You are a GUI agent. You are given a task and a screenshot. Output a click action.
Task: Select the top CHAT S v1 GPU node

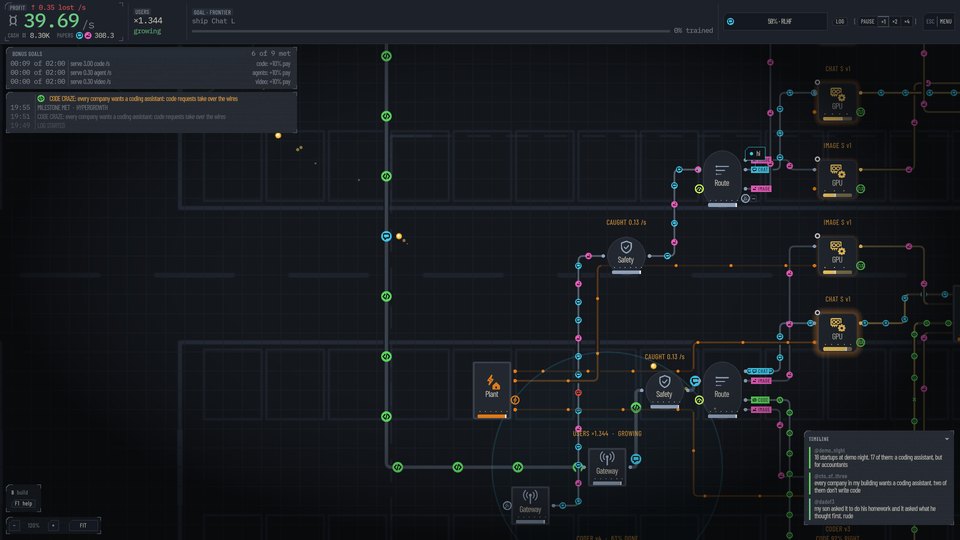tap(837, 102)
